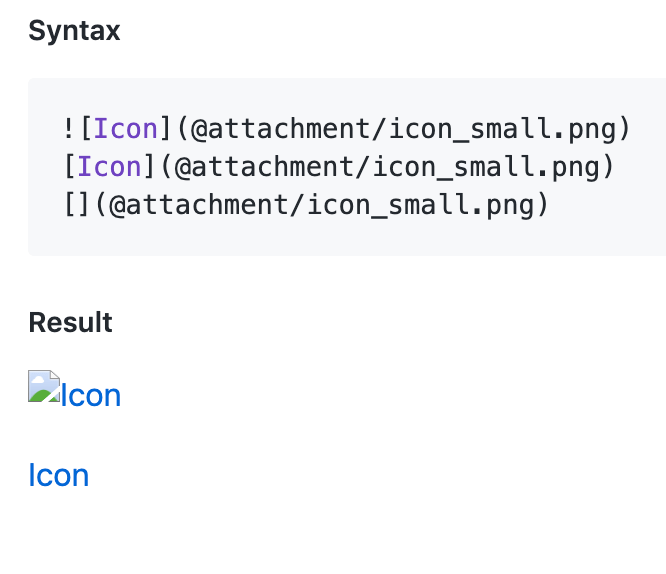666x574 pixels.
Task: Place cursor at end of second code line
Action: point(615,167)
